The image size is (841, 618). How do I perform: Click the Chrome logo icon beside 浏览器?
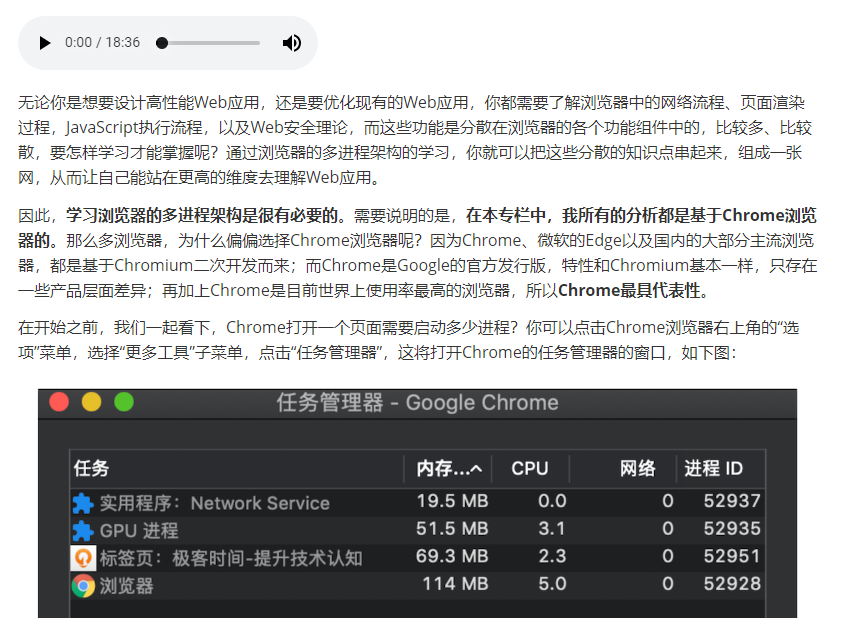point(83,585)
